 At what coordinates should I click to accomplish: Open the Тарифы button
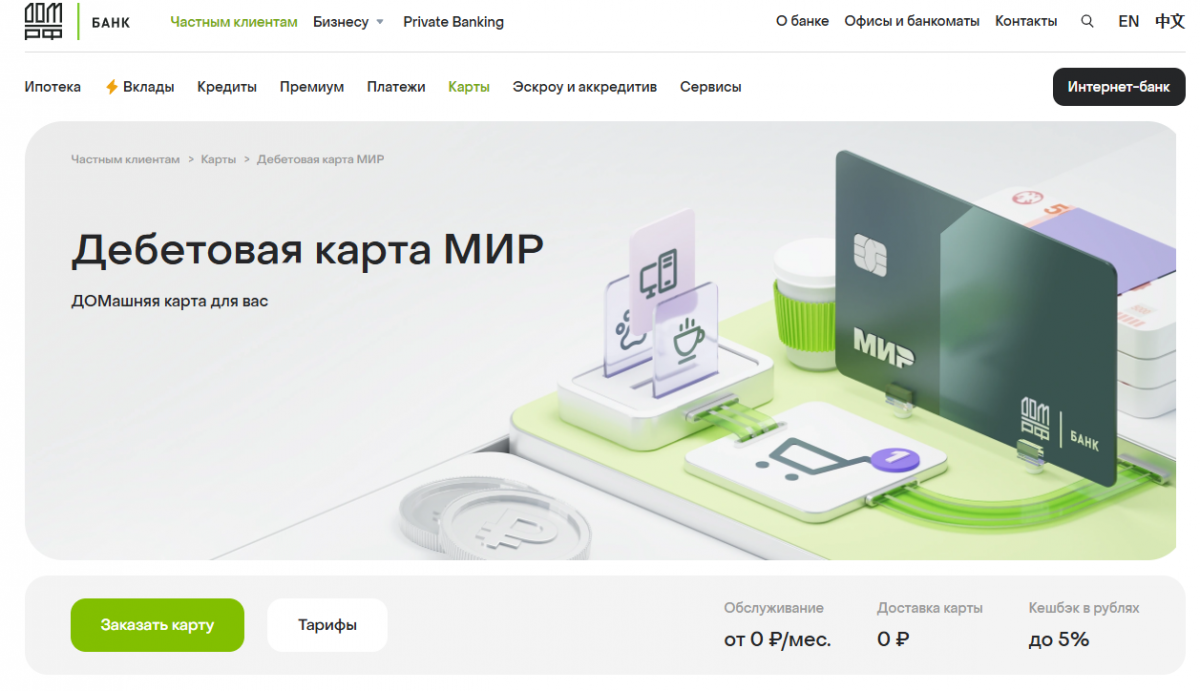click(327, 625)
